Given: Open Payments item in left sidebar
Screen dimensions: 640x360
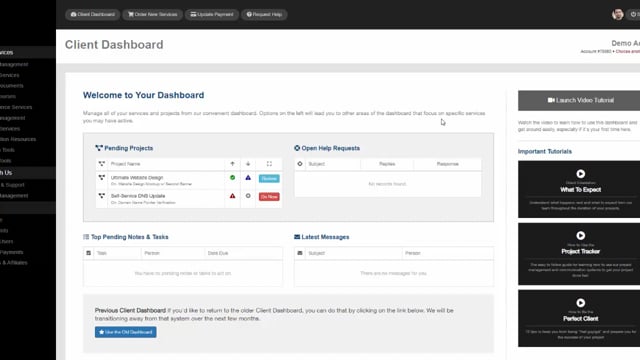Looking at the screenshot, I should 11,252.
